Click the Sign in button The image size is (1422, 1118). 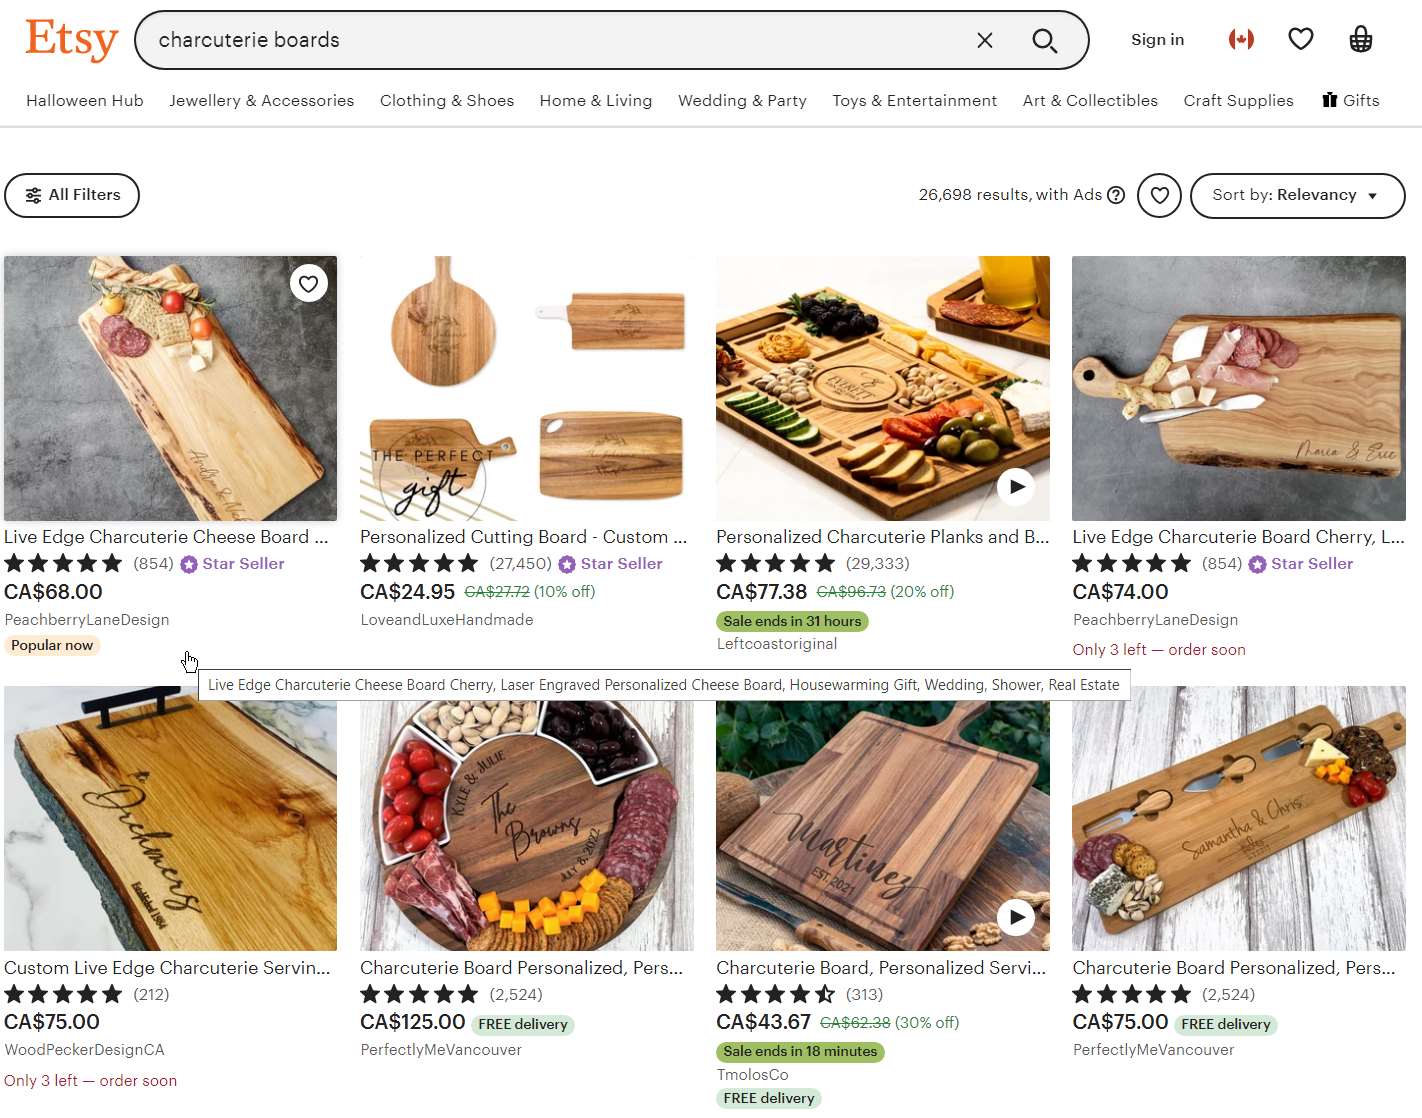tap(1157, 40)
